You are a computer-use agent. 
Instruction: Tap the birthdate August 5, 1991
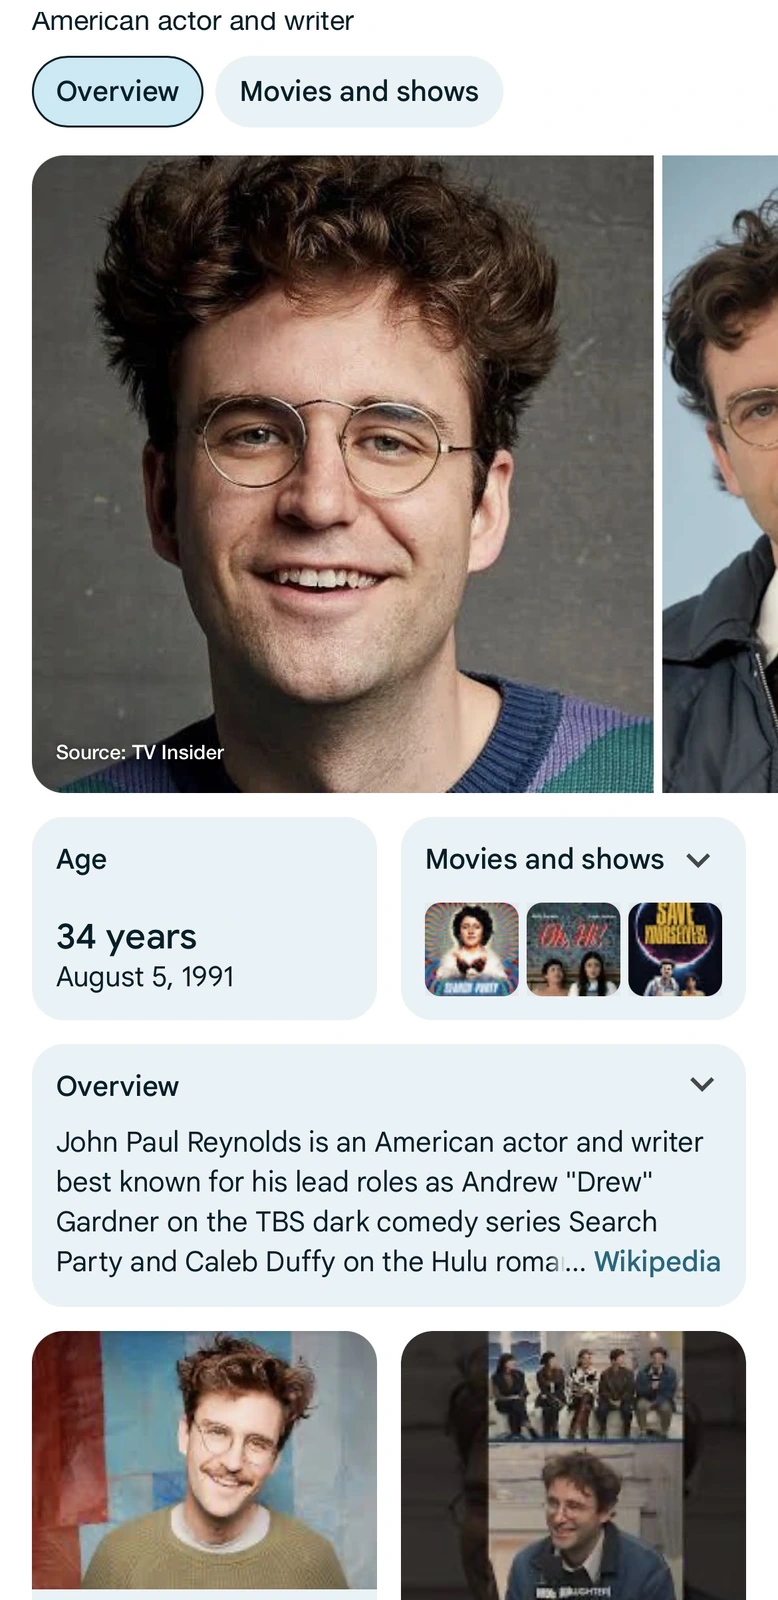[145, 977]
